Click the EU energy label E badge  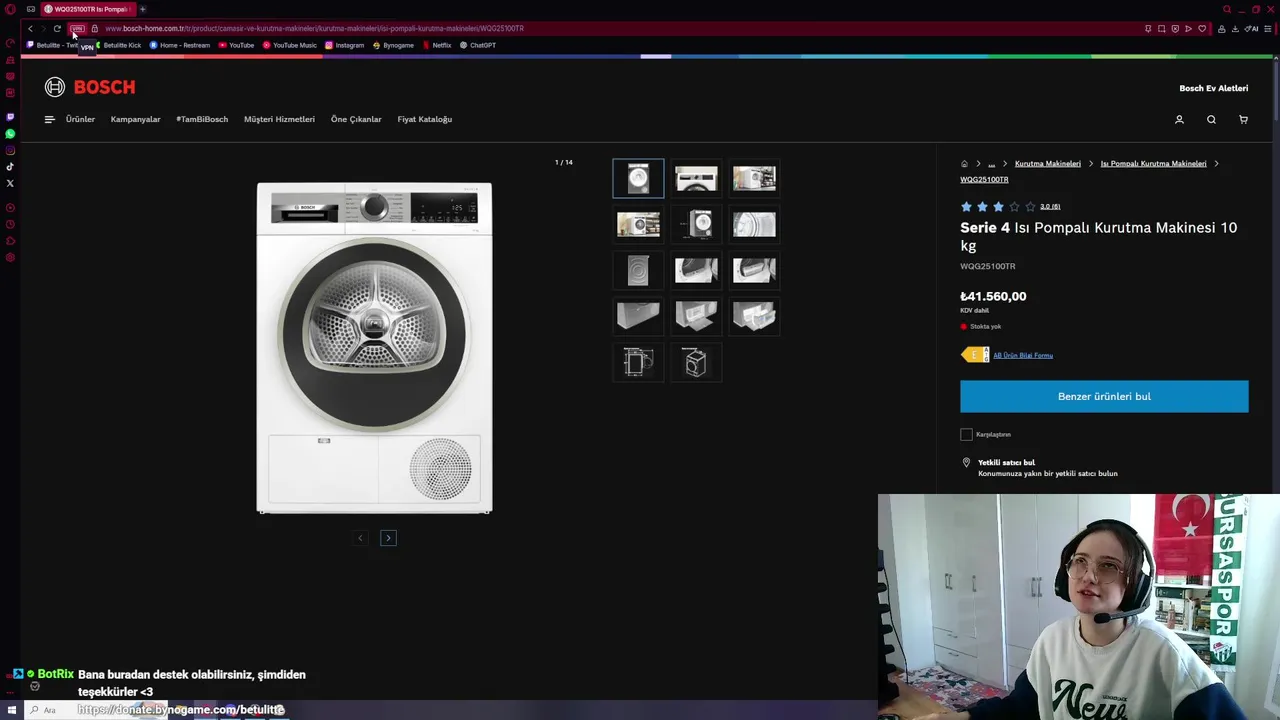[x=975, y=355]
